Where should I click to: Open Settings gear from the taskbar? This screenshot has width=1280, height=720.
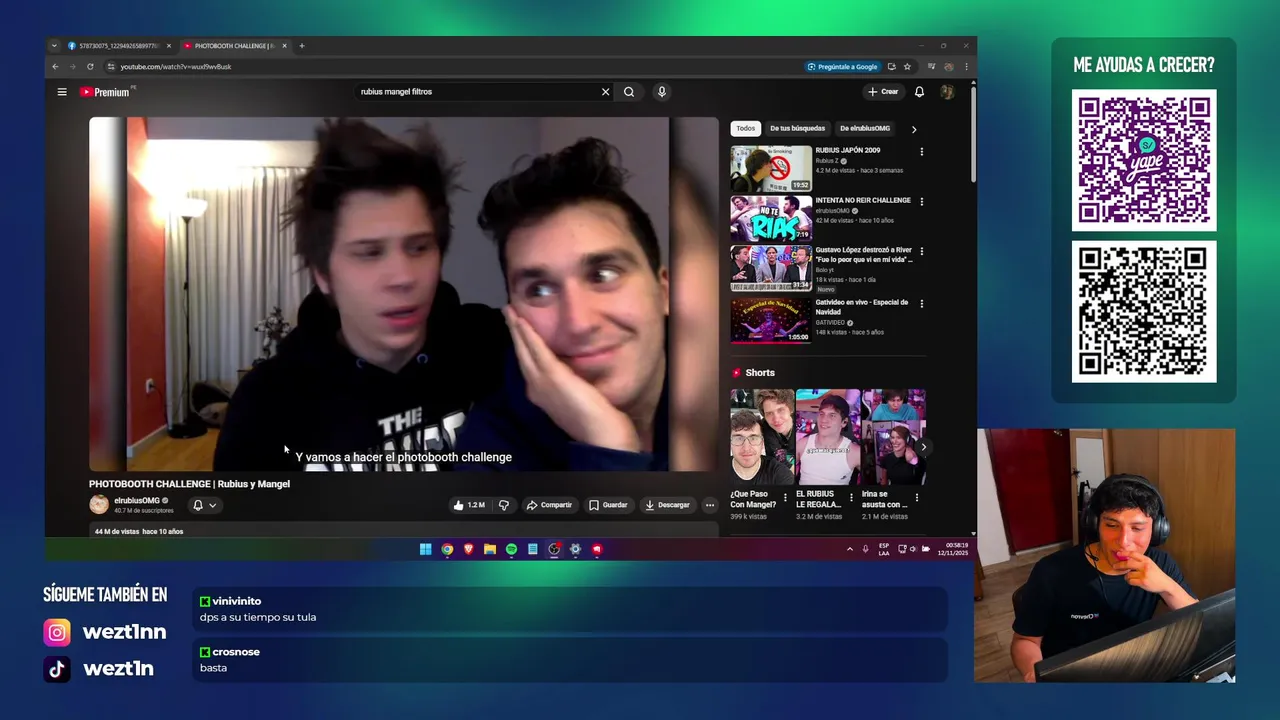pyautogui.click(x=575, y=549)
